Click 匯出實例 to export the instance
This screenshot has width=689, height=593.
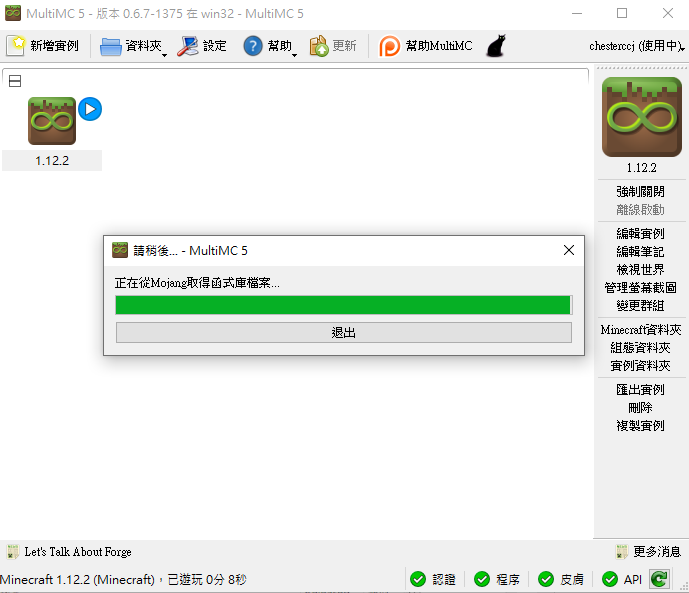click(x=640, y=390)
